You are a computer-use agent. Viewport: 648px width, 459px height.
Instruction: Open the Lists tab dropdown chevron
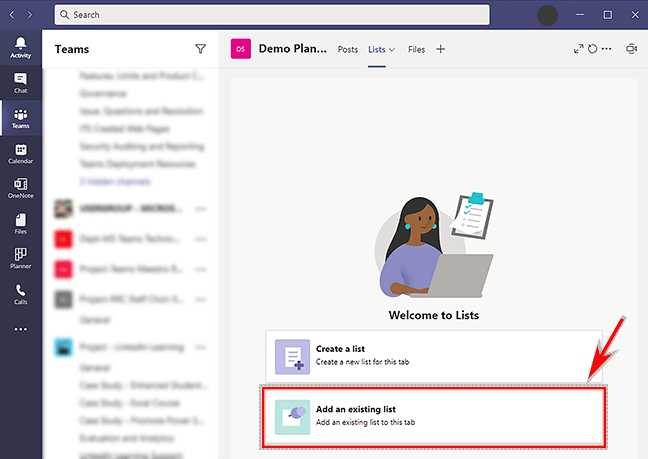click(392, 49)
